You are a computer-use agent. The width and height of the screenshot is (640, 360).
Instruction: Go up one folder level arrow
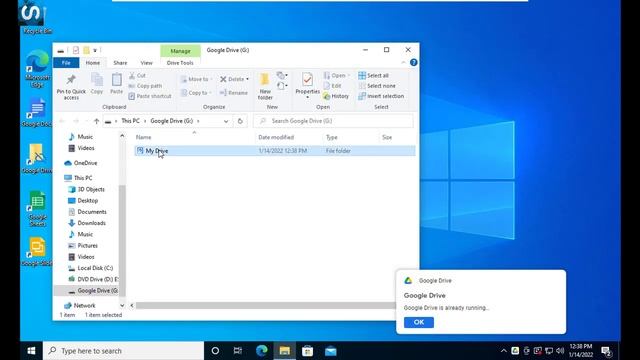tap(96, 121)
